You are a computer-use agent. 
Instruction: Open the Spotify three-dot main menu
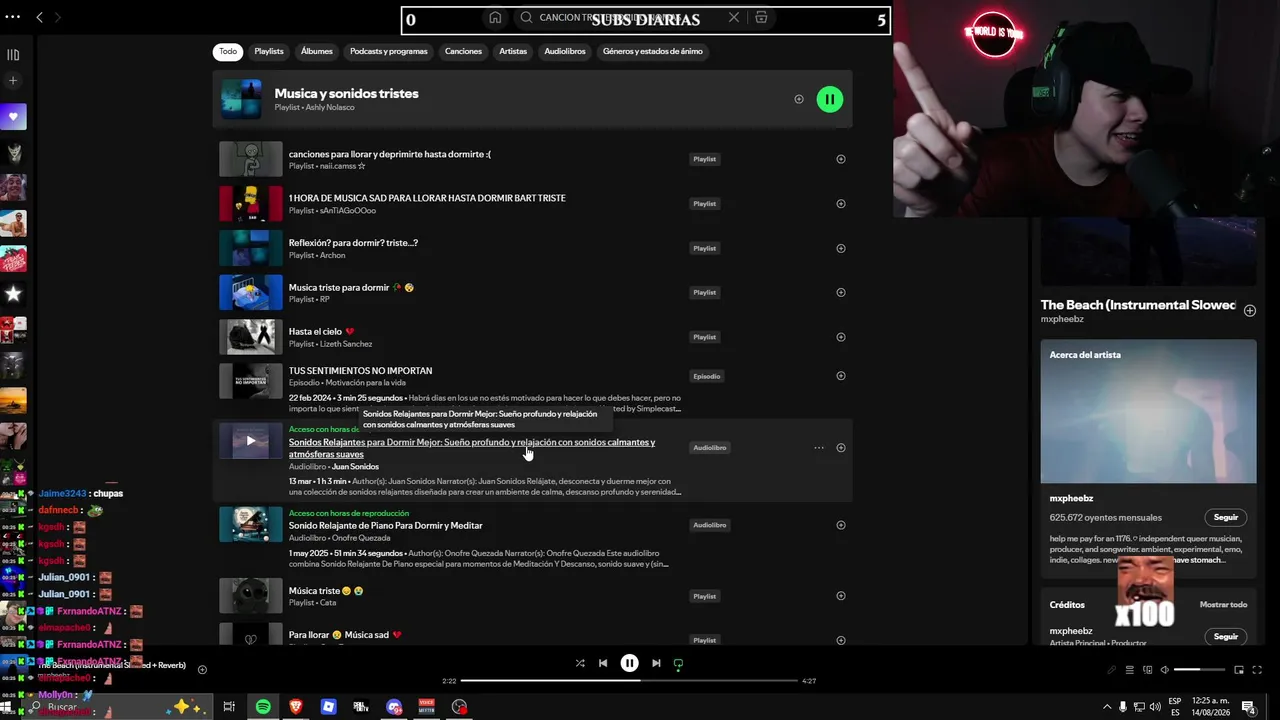pyautogui.click(x=13, y=17)
